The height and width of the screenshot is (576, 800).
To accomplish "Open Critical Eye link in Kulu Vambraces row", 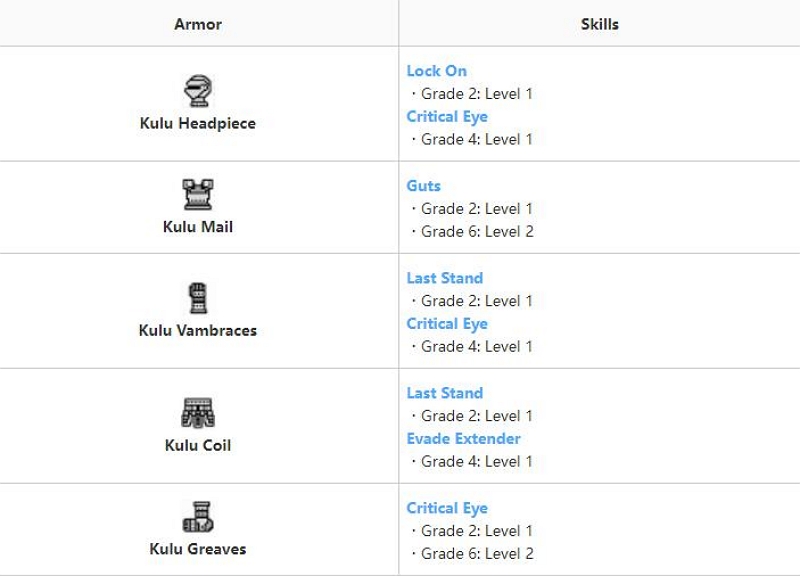I will [447, 324].
